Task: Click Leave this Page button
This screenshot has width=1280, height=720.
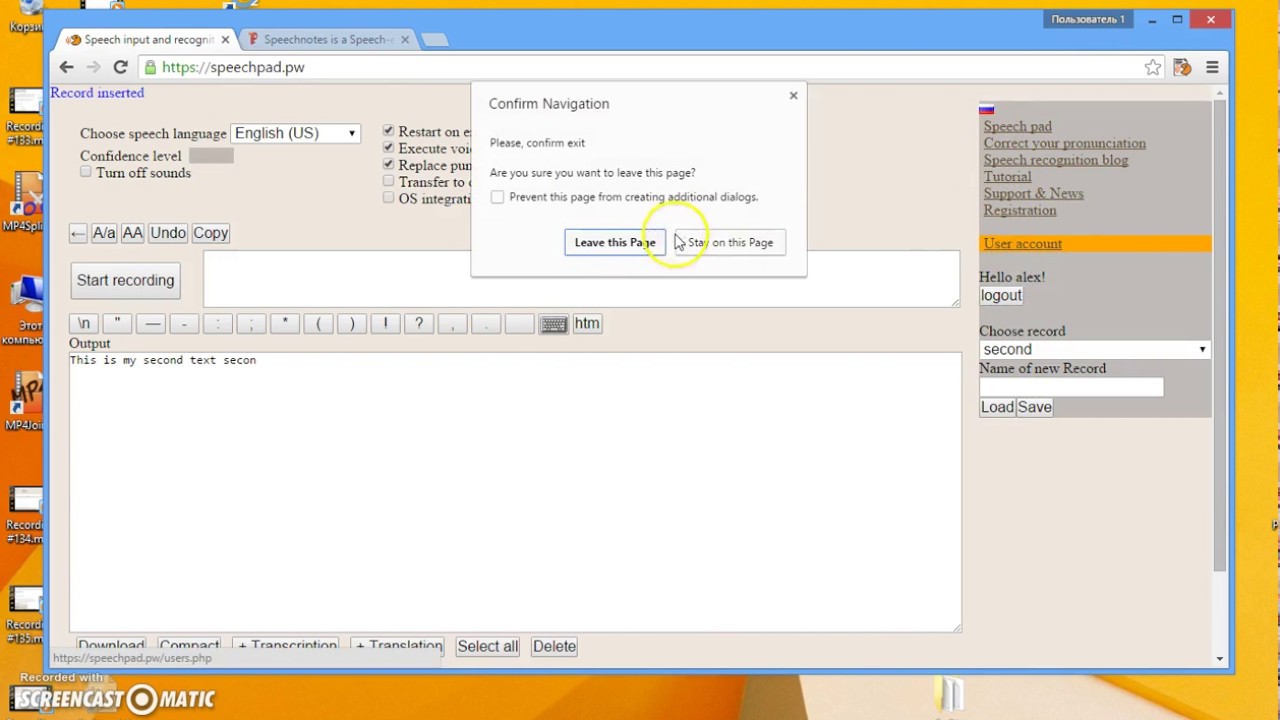Action: coord(615,242)
